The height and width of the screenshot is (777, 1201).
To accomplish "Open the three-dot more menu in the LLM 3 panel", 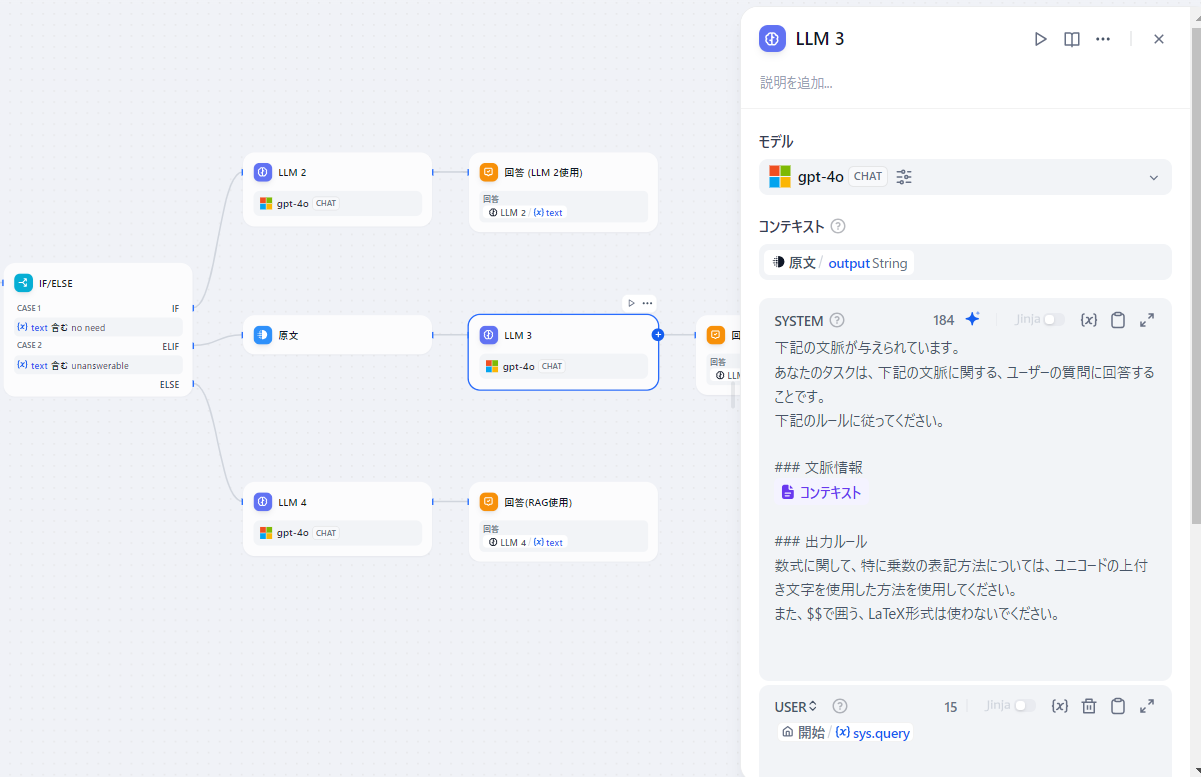I will pyautogui.click(x=1103, y=39).
